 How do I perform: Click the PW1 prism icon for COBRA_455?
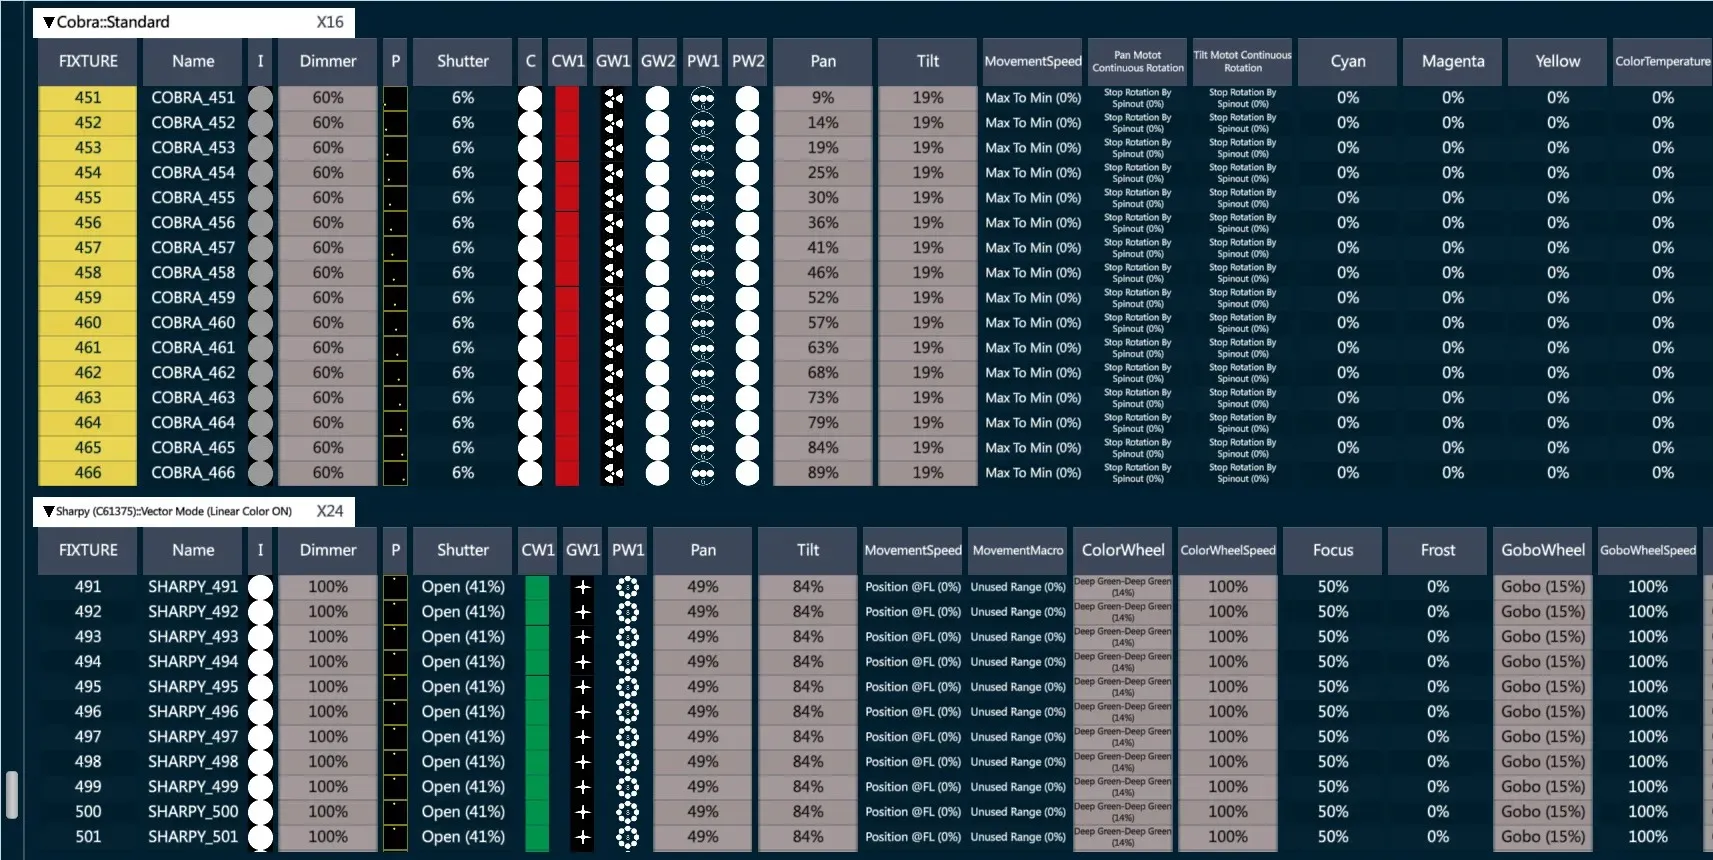[x=703, y=198]
